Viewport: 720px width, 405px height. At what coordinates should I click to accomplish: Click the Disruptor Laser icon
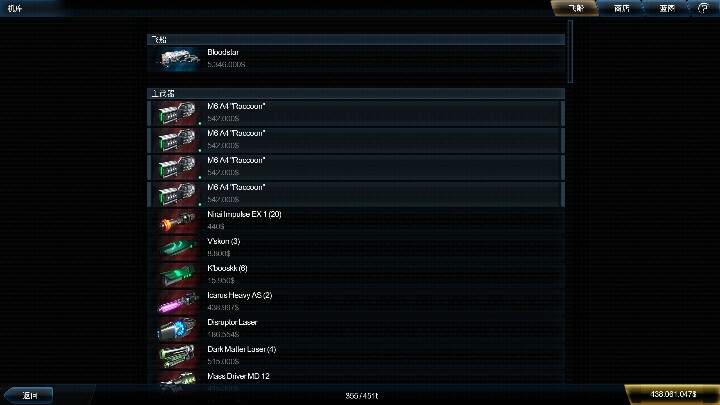[178, 329]
